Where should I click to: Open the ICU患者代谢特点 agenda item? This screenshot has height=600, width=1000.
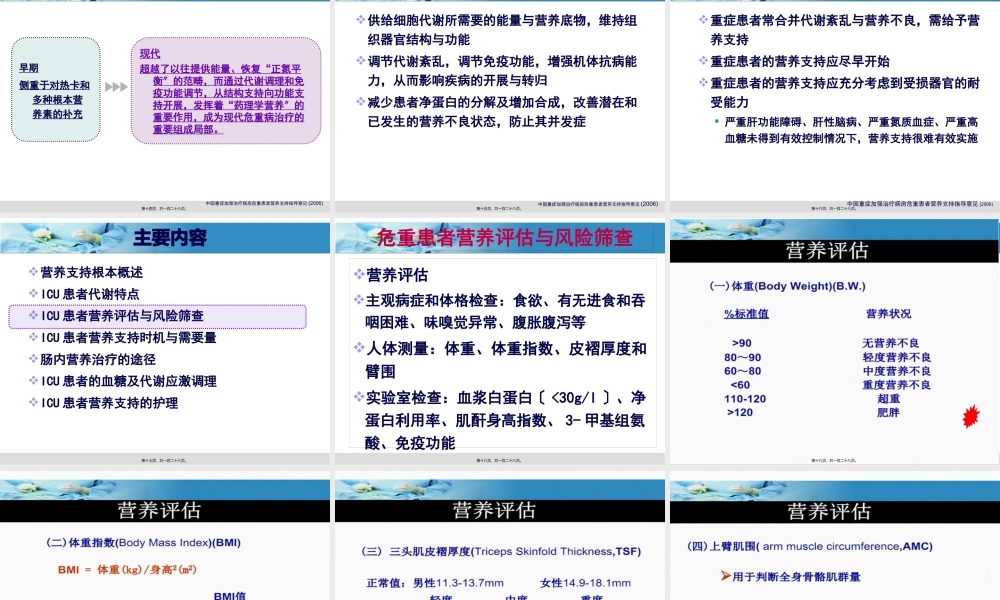90,294
